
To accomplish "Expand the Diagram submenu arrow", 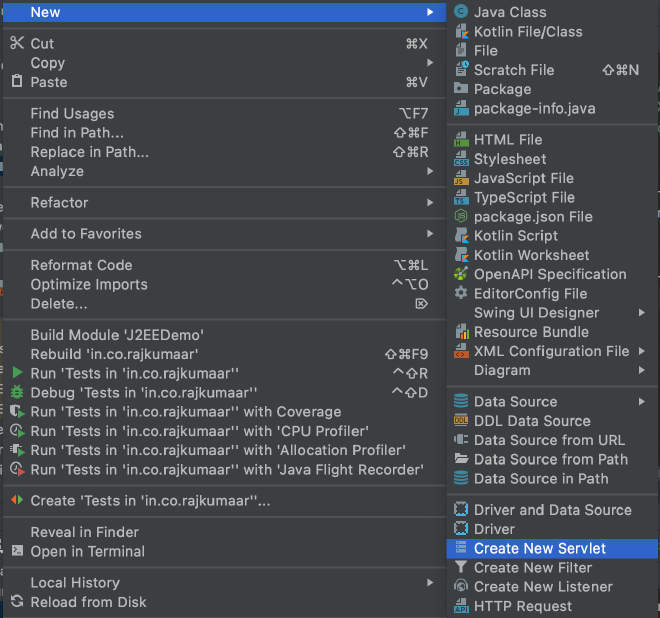I will pyautogui.click(x=641, y=370).
